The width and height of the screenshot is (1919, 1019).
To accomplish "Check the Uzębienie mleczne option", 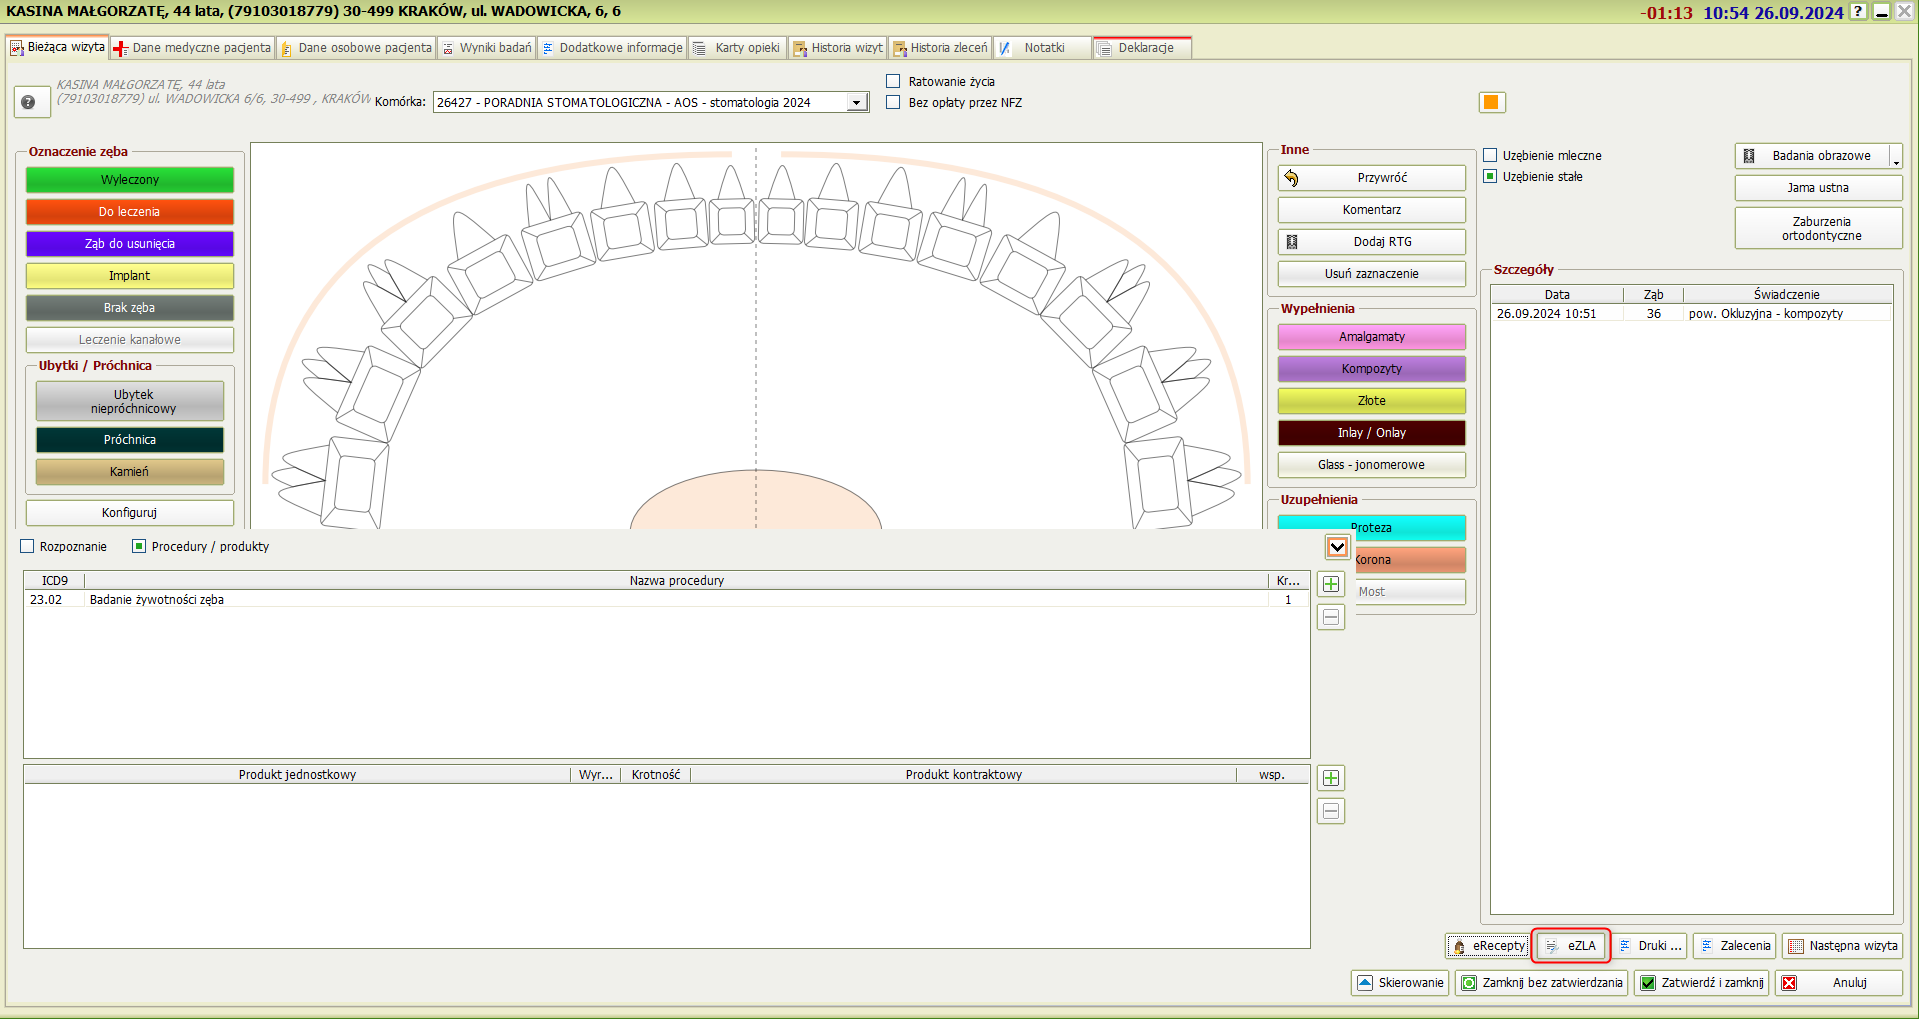I will click(x=1490, y=155).
